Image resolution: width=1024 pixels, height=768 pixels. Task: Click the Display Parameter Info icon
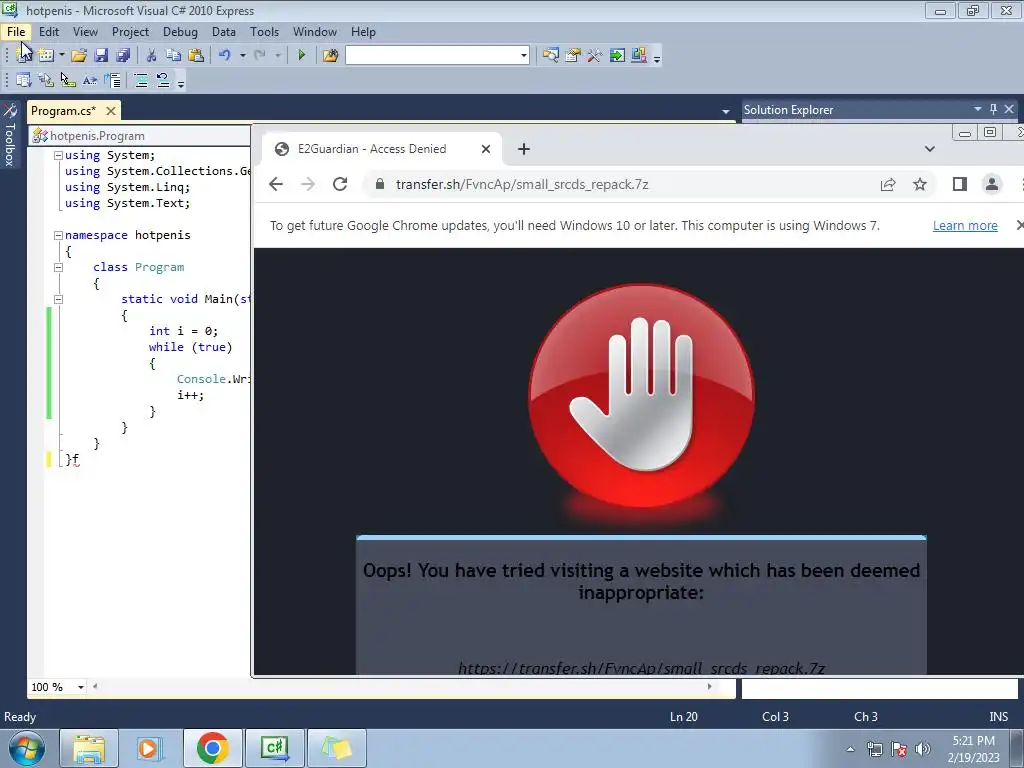pyautogui.click(x=46, y=80)
